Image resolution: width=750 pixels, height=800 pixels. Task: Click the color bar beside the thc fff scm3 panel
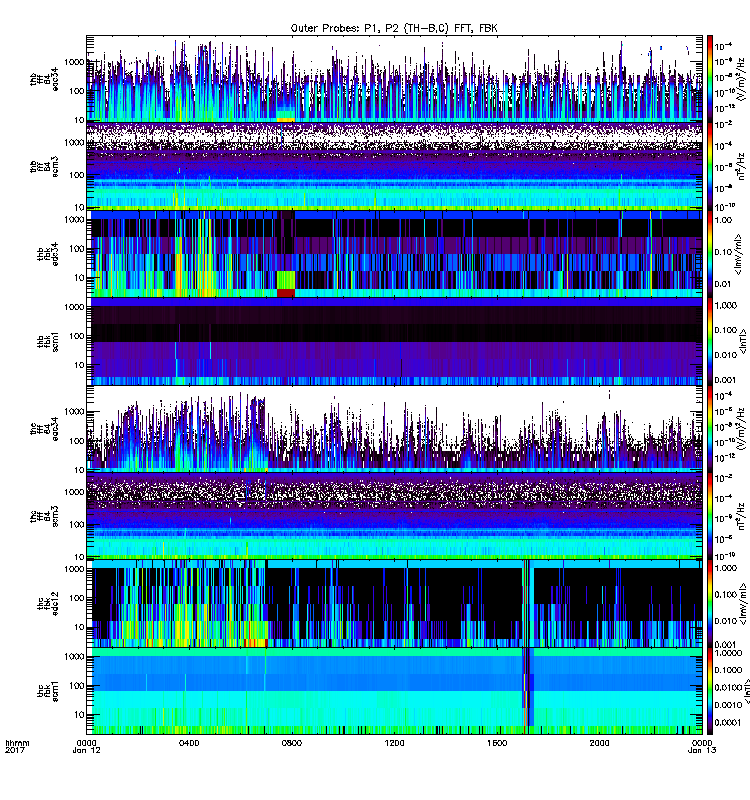[710, 516]
